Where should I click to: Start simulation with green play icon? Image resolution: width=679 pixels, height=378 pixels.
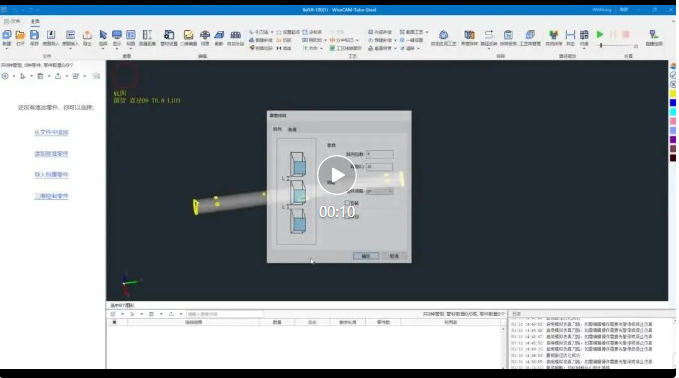coord(599,34)
